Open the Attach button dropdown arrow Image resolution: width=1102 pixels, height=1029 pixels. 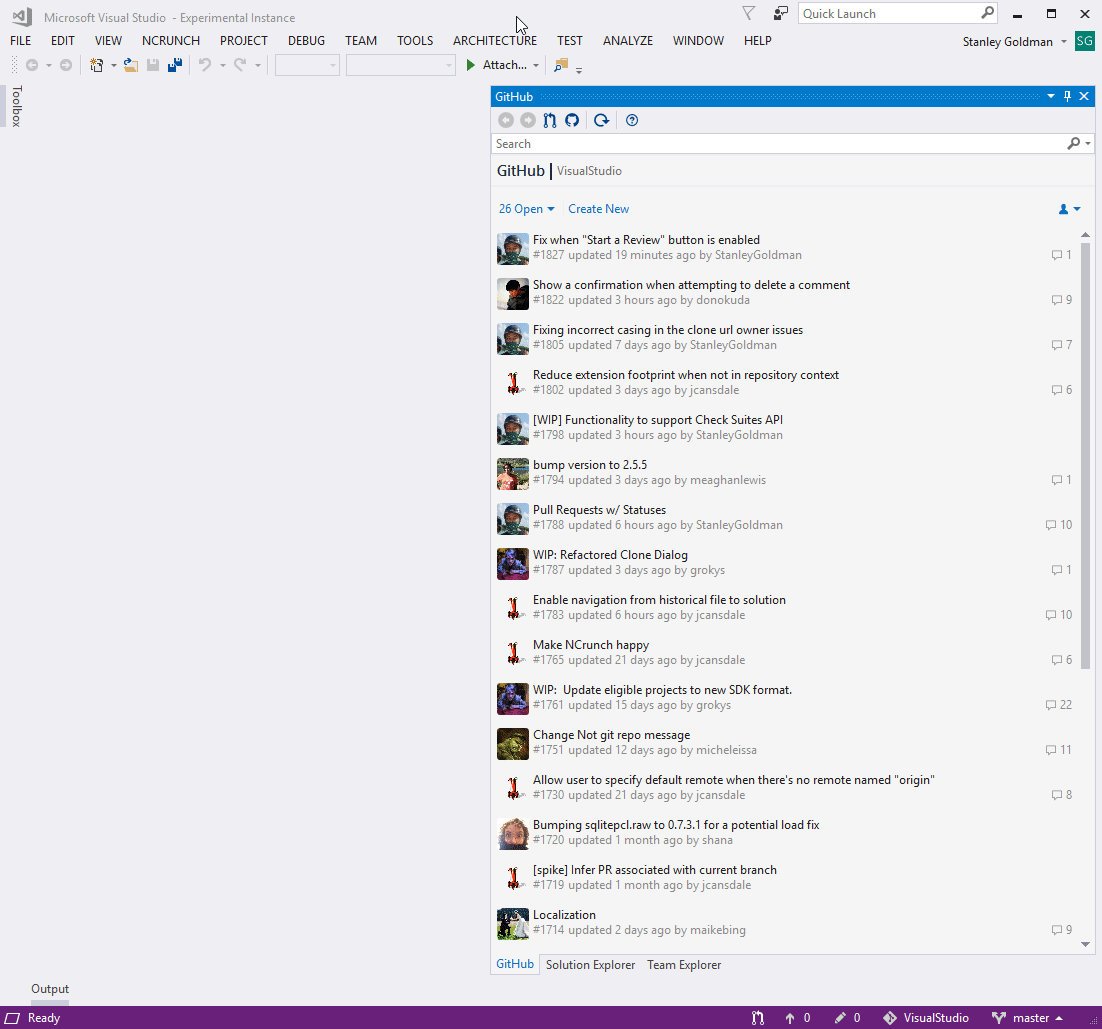(536, 65)
